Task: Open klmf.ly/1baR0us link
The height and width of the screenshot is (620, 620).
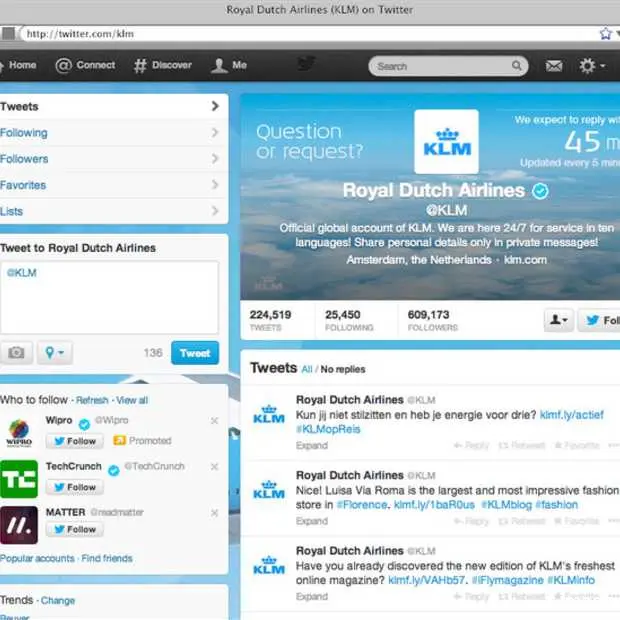Action: tap(434, 505)
